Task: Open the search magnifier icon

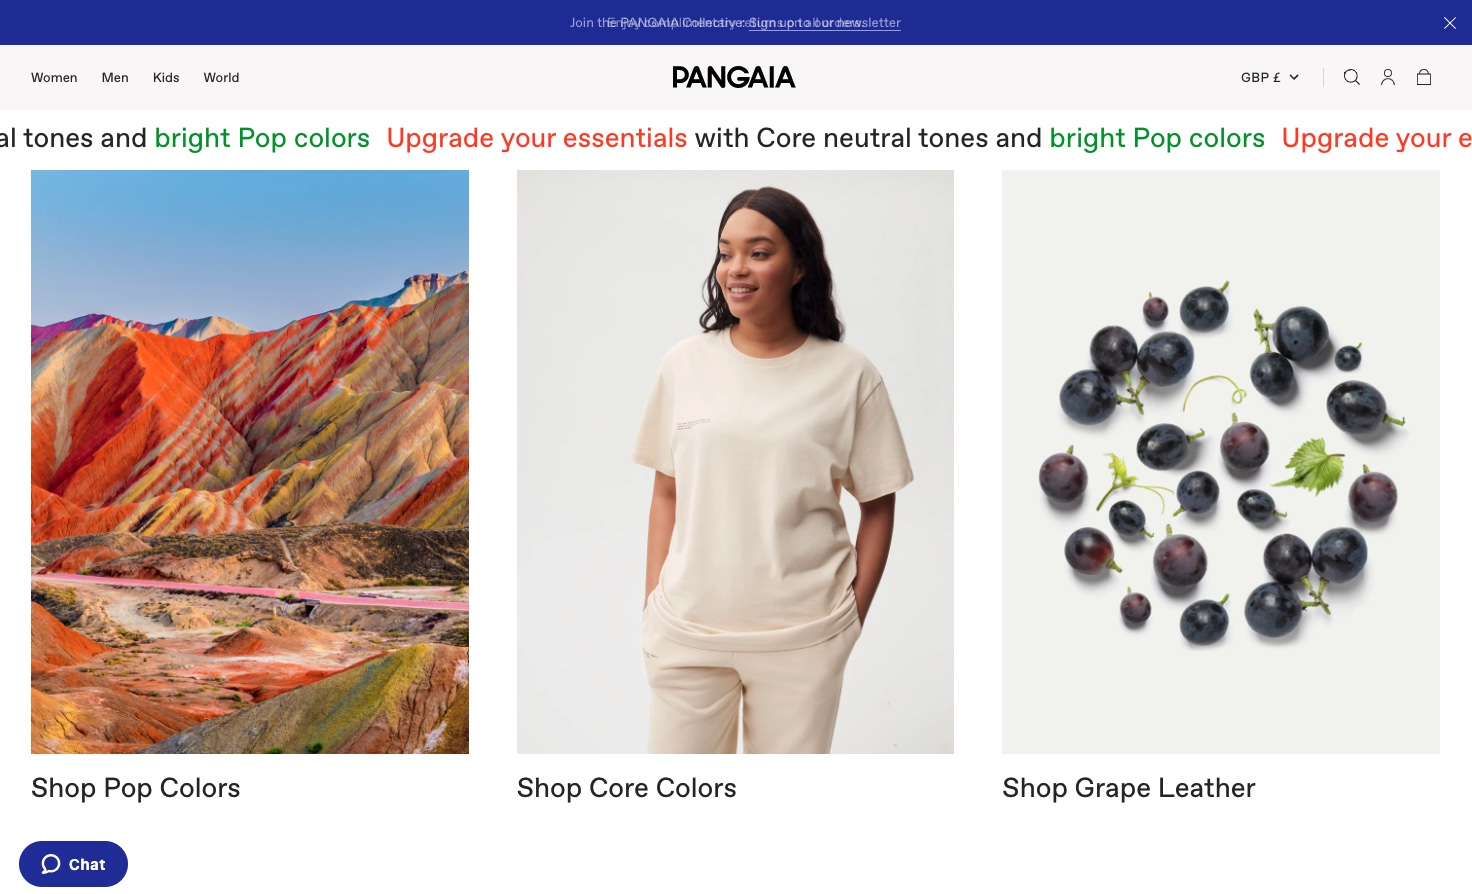Action: coord(1351,77)
